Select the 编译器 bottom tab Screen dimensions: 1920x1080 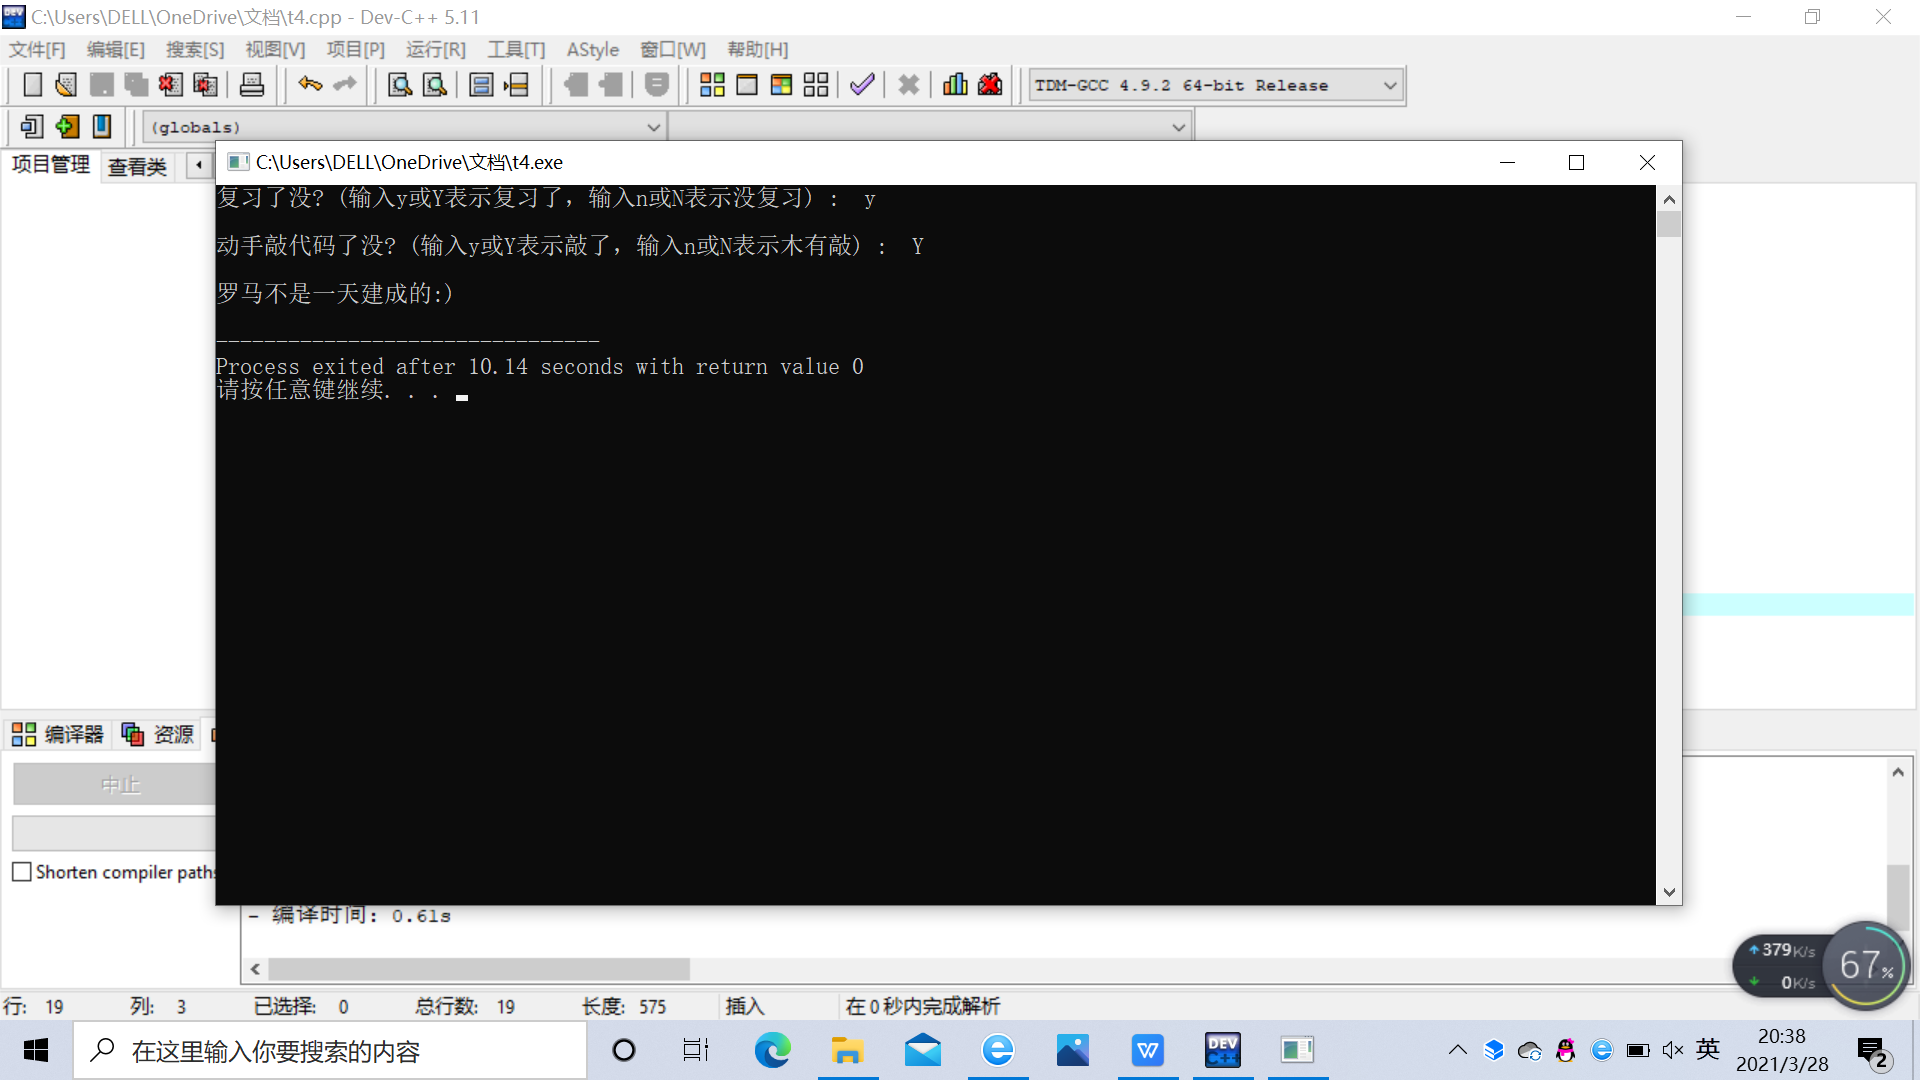click(58, 735)
